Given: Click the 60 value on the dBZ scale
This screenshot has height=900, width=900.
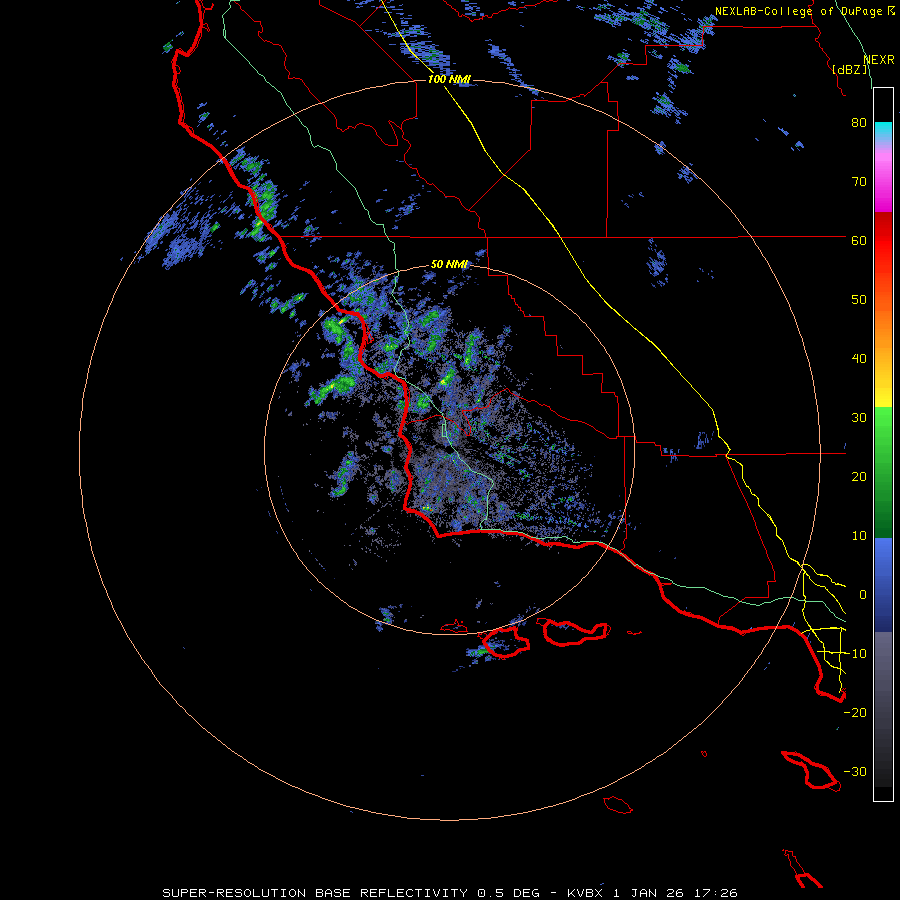Looking at the screenshot, I should coord(859,241).
